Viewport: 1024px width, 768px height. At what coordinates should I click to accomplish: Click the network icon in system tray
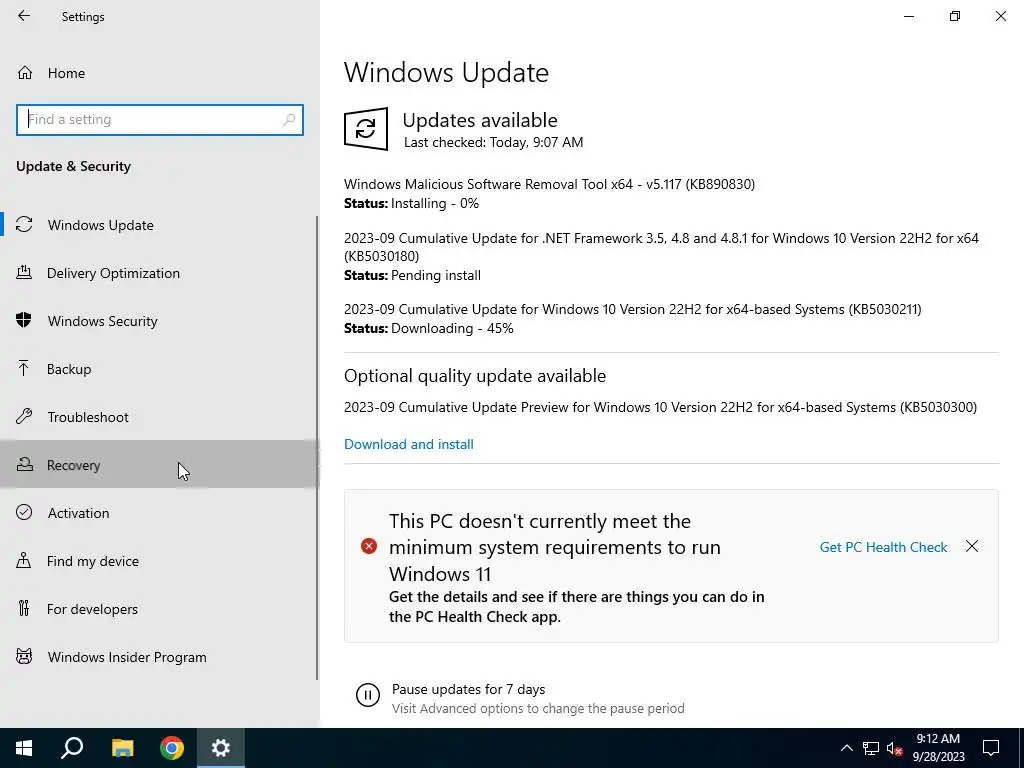point(871,748)
